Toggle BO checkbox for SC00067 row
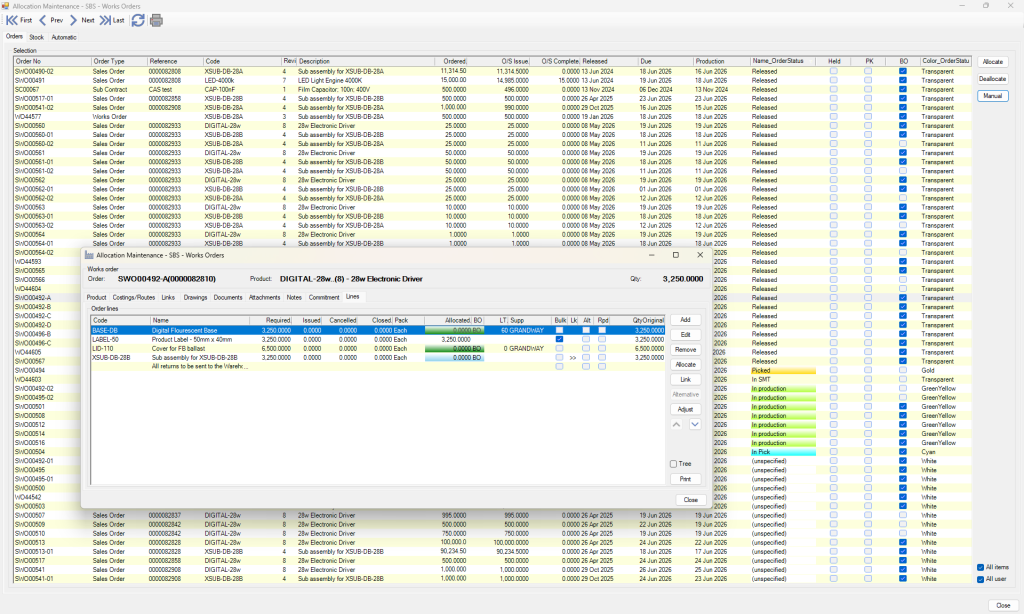The image size is (1024, 614). [903, 89]
